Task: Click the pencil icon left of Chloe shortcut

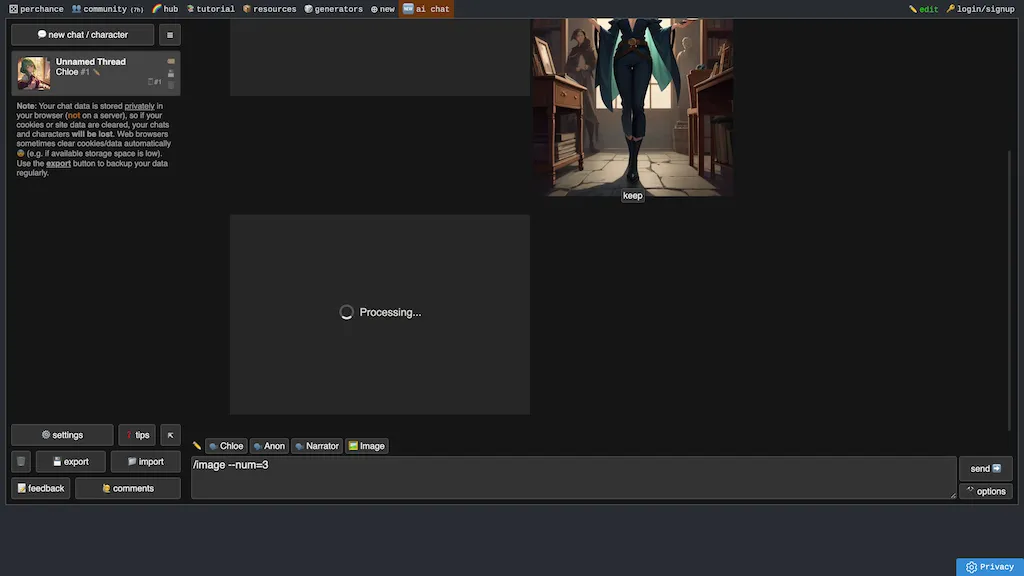Action: click(x=197, y=446)
